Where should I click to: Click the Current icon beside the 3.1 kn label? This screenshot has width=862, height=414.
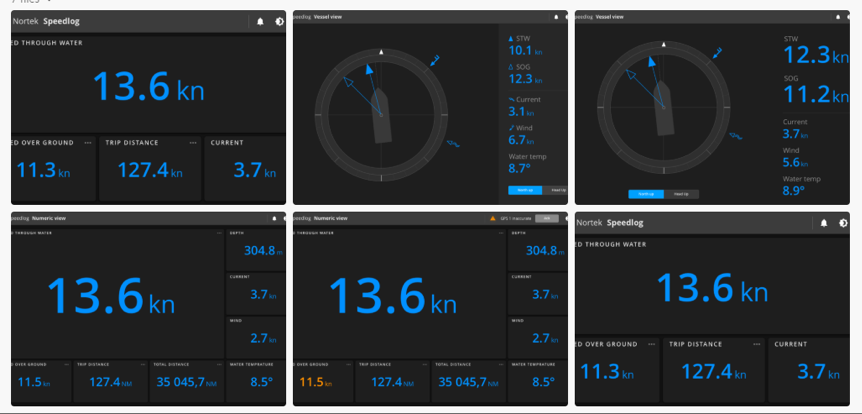point(511,100)
